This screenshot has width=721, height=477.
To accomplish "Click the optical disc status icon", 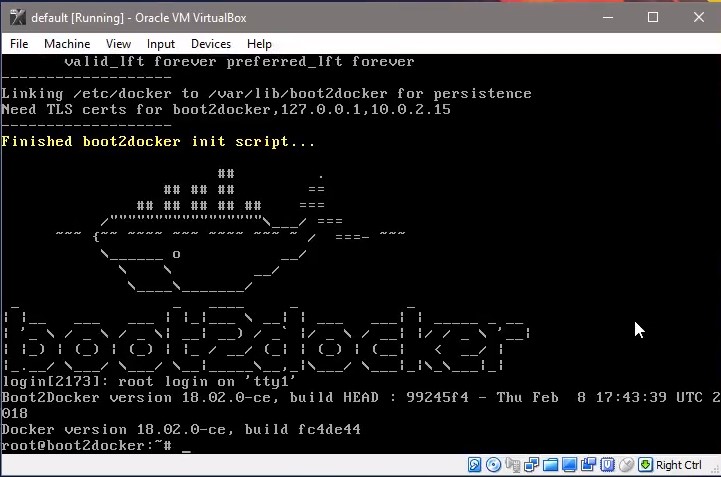I will 493,465.
